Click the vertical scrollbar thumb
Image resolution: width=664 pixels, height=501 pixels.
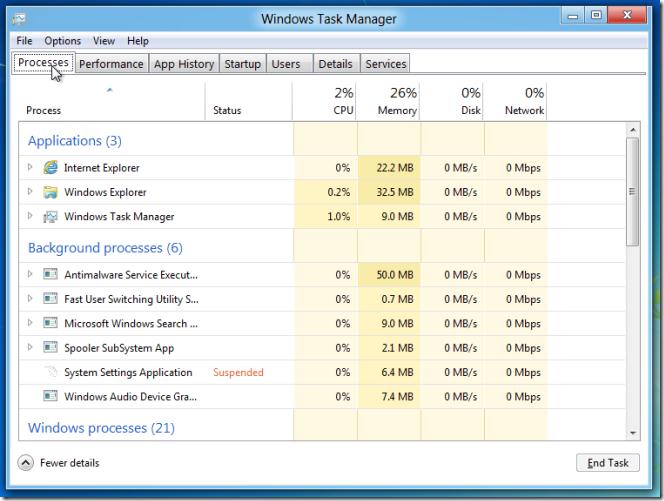click(633, 191)
